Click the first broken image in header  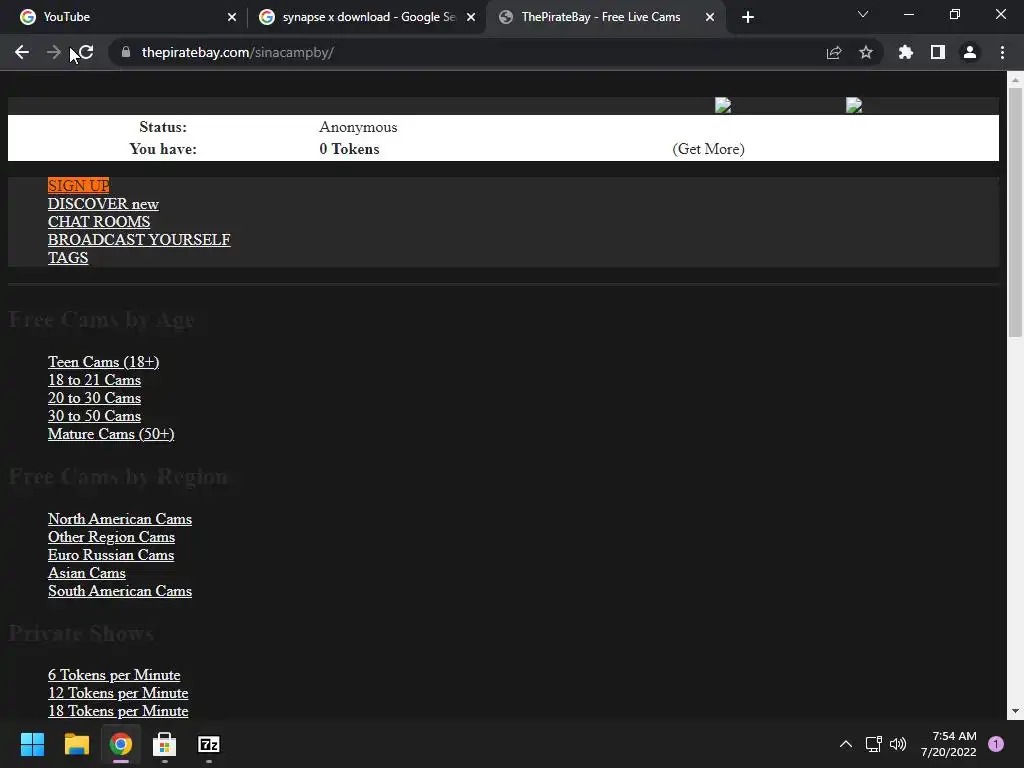[x=723, y=105]
